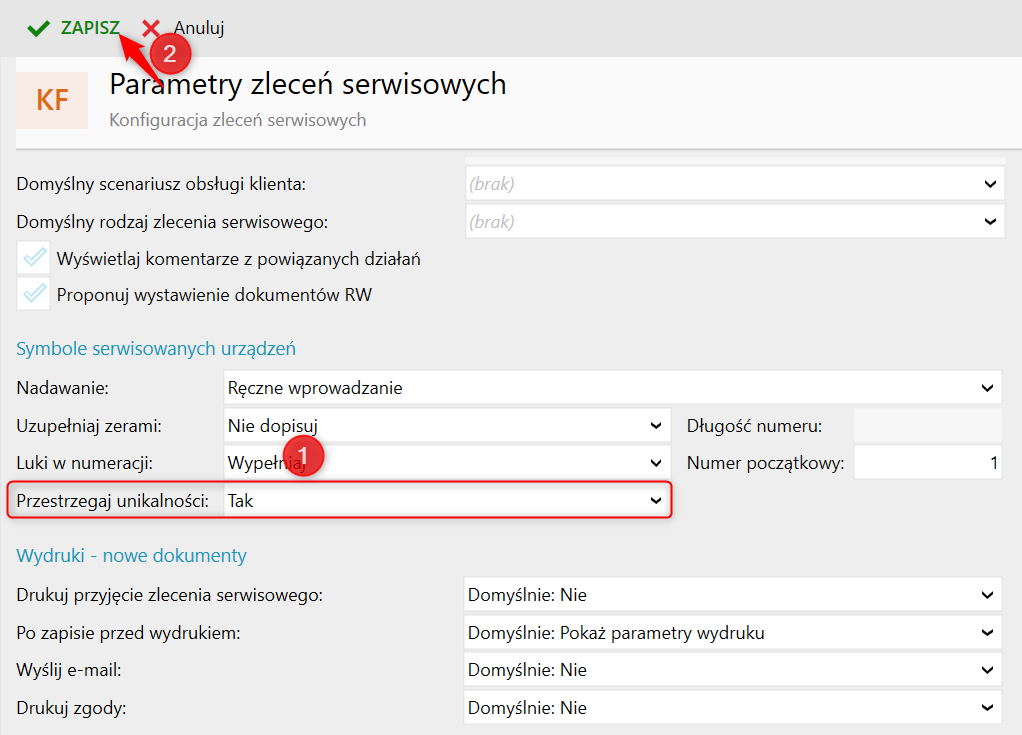Screen dimensions: 1022x735
Task: Toggle Proponuj wystawienie dokumentów RW checkbox
Action: 34,294
